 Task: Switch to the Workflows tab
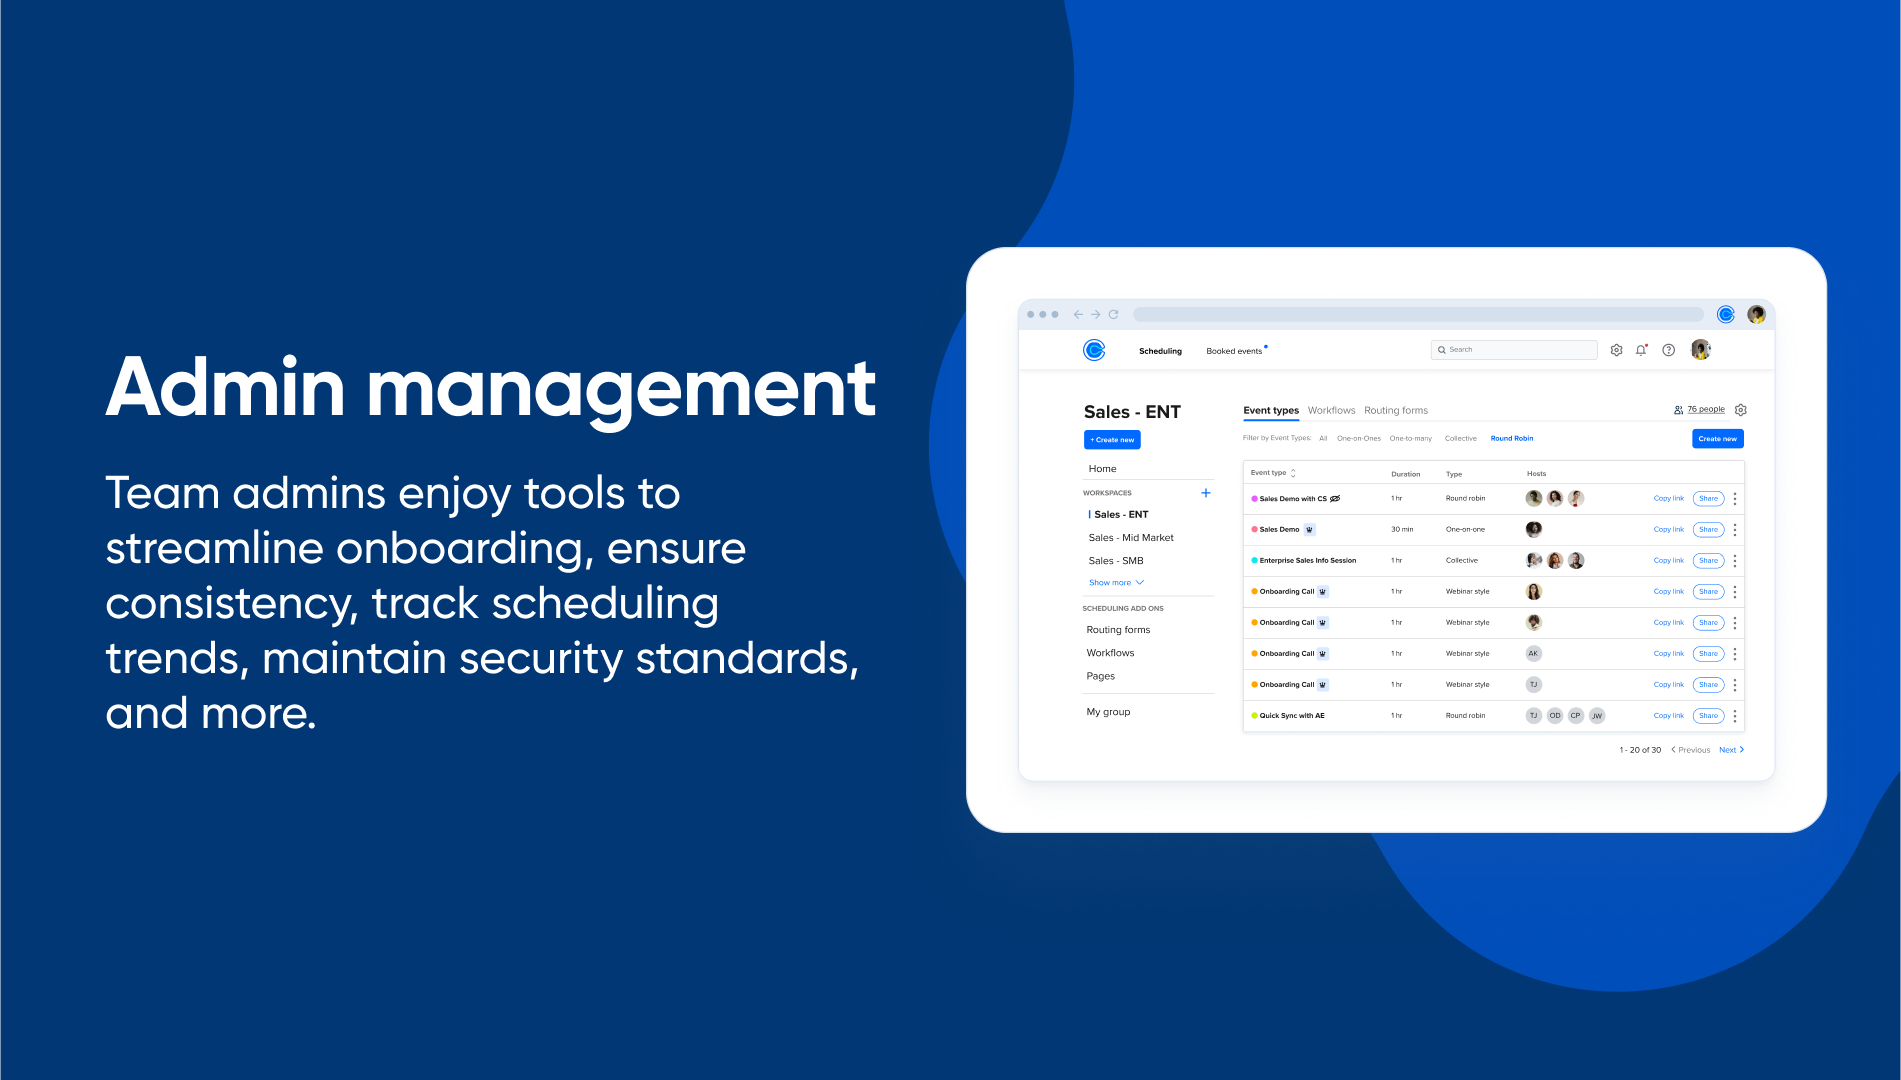pyautogui.click(x=1331, y=410)
